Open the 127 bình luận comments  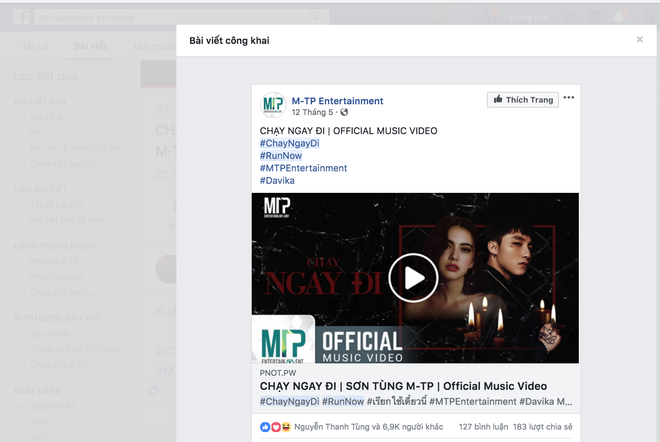tap(483, 427)
